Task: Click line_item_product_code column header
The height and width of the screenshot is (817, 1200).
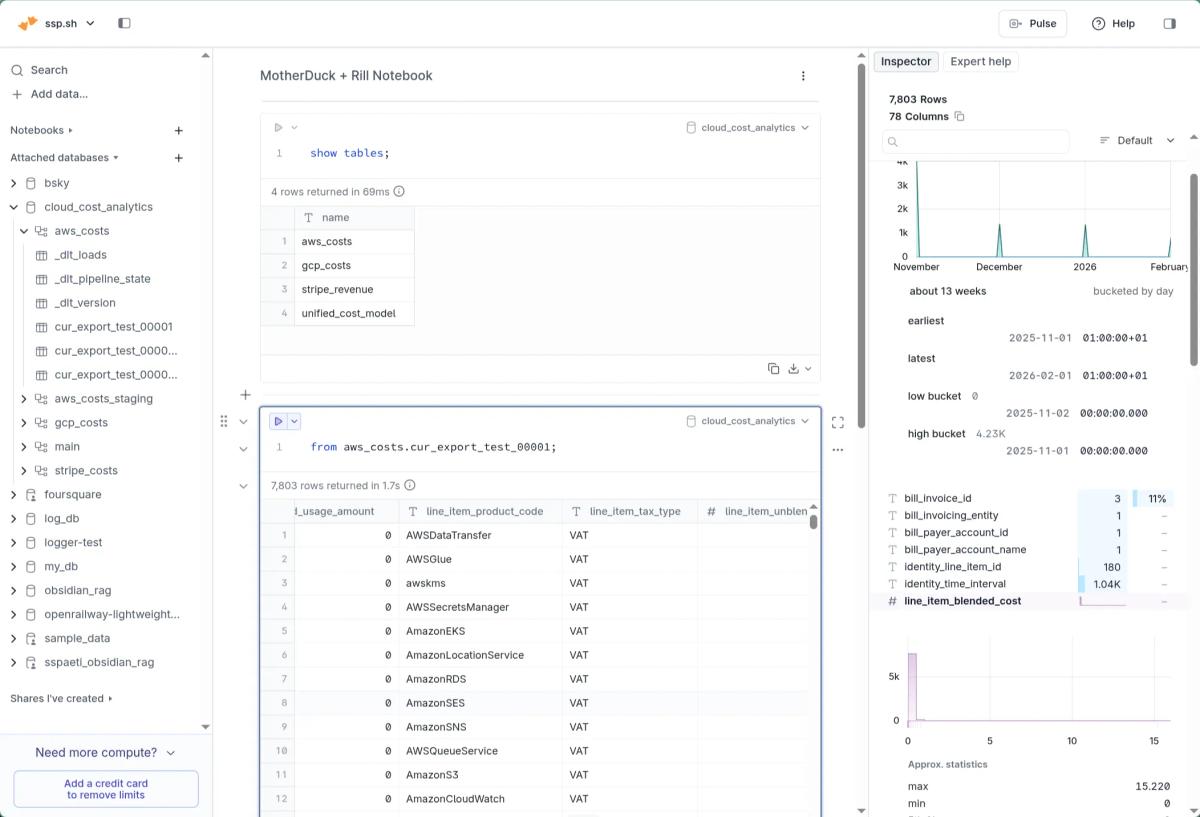Action: (480, 511)
